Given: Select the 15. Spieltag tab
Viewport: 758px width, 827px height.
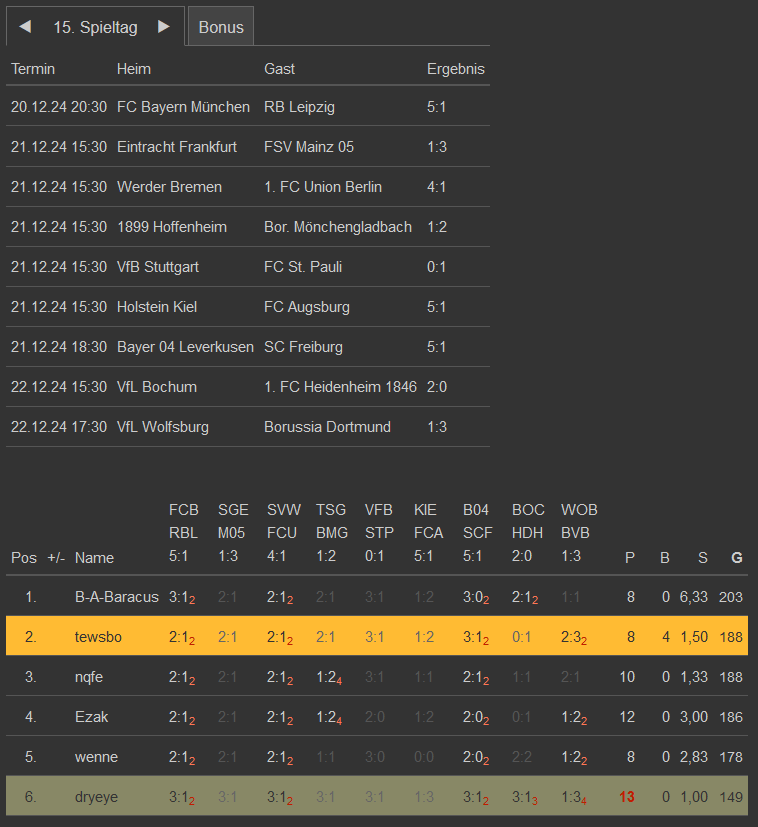Looking at the screenshot, I should 95,27.
